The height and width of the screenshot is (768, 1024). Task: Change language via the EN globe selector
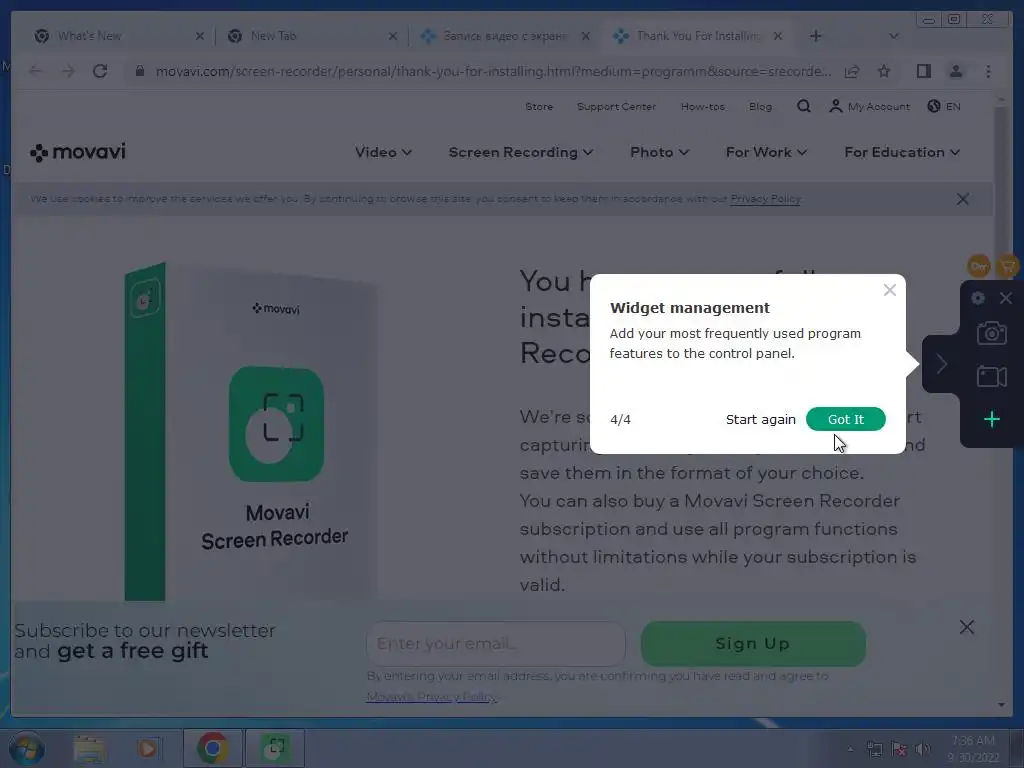click(x=944, y=106)
